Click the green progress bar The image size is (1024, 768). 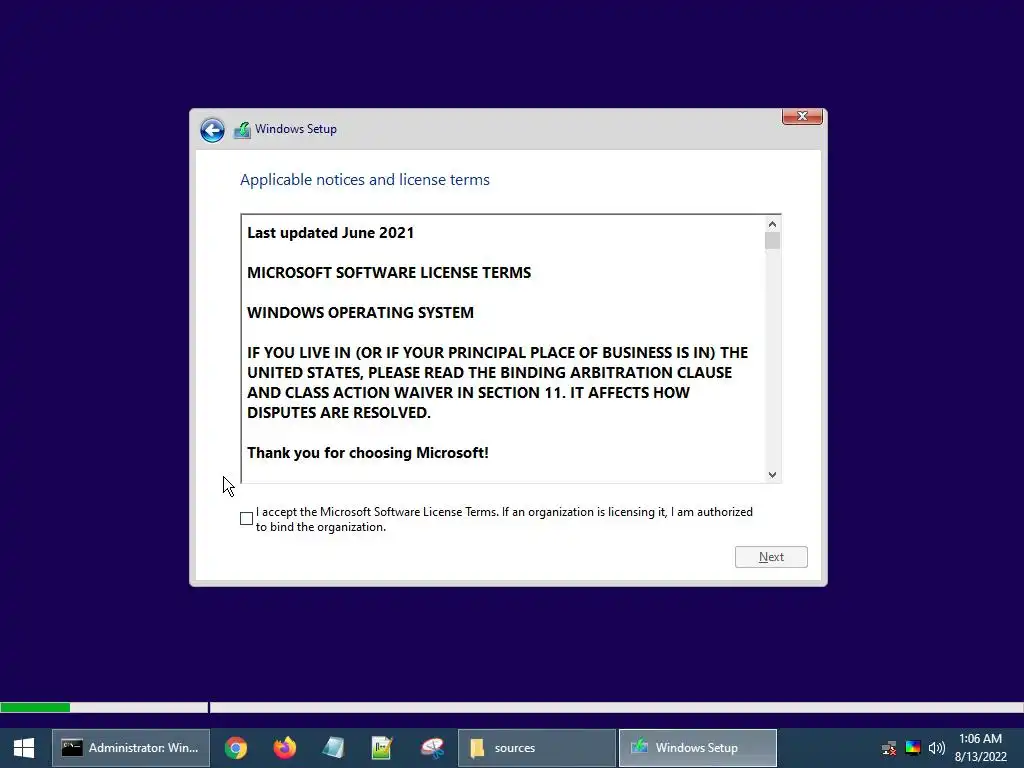point(35,707)
